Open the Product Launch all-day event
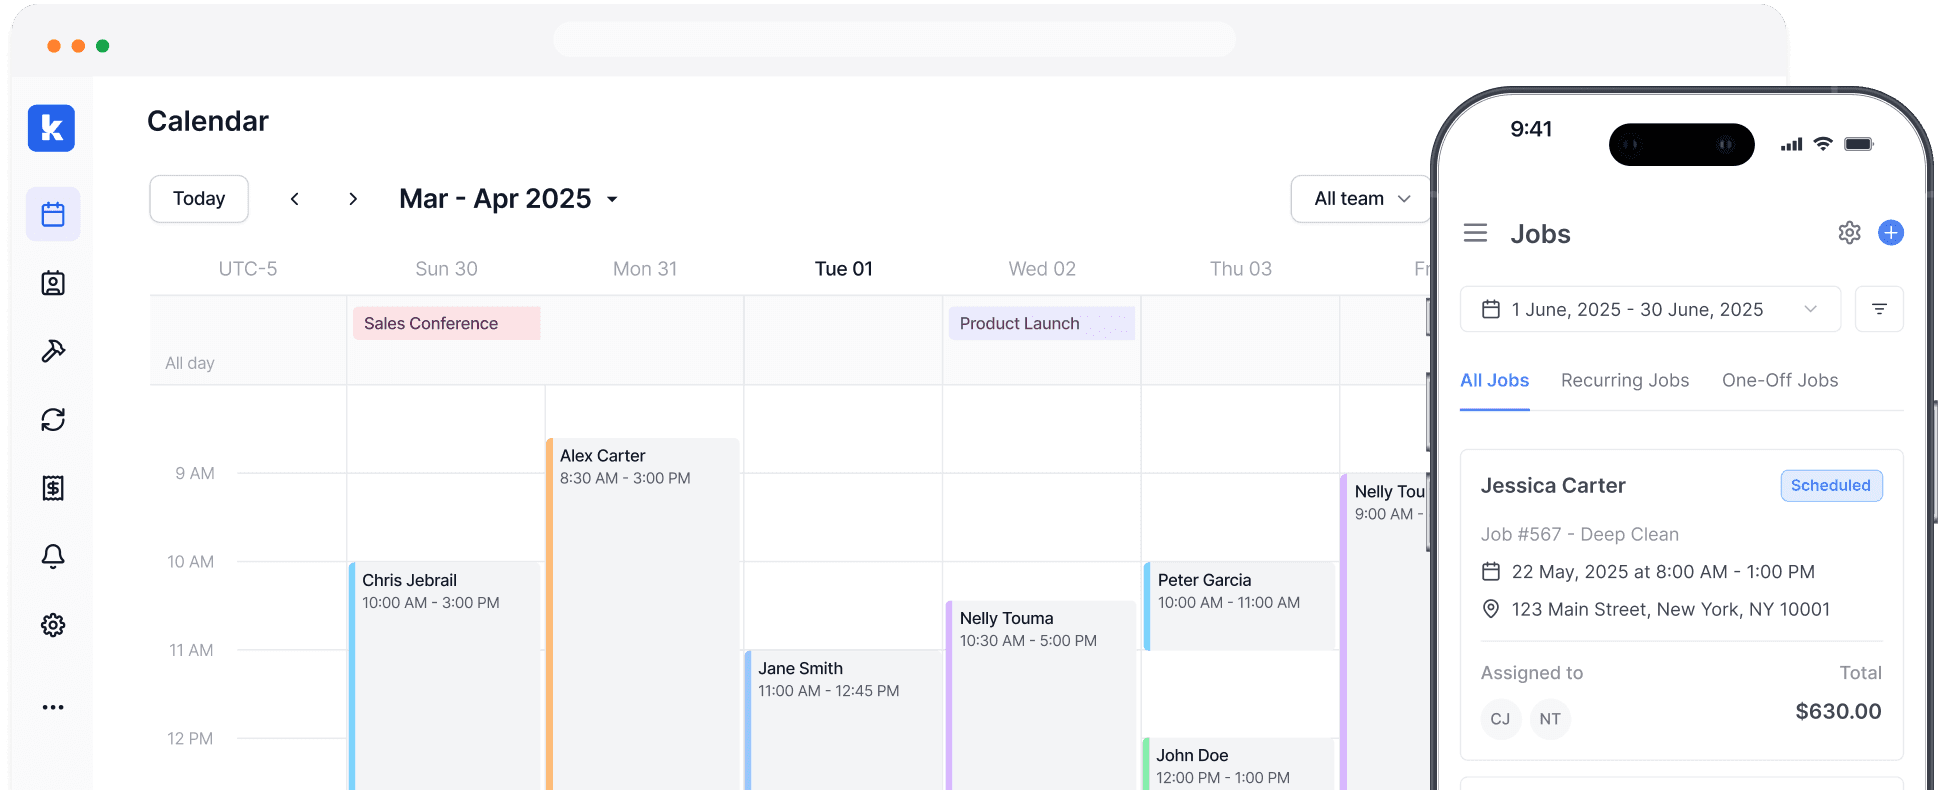This screenshot has height=790, width=1938. [1041, 323]
